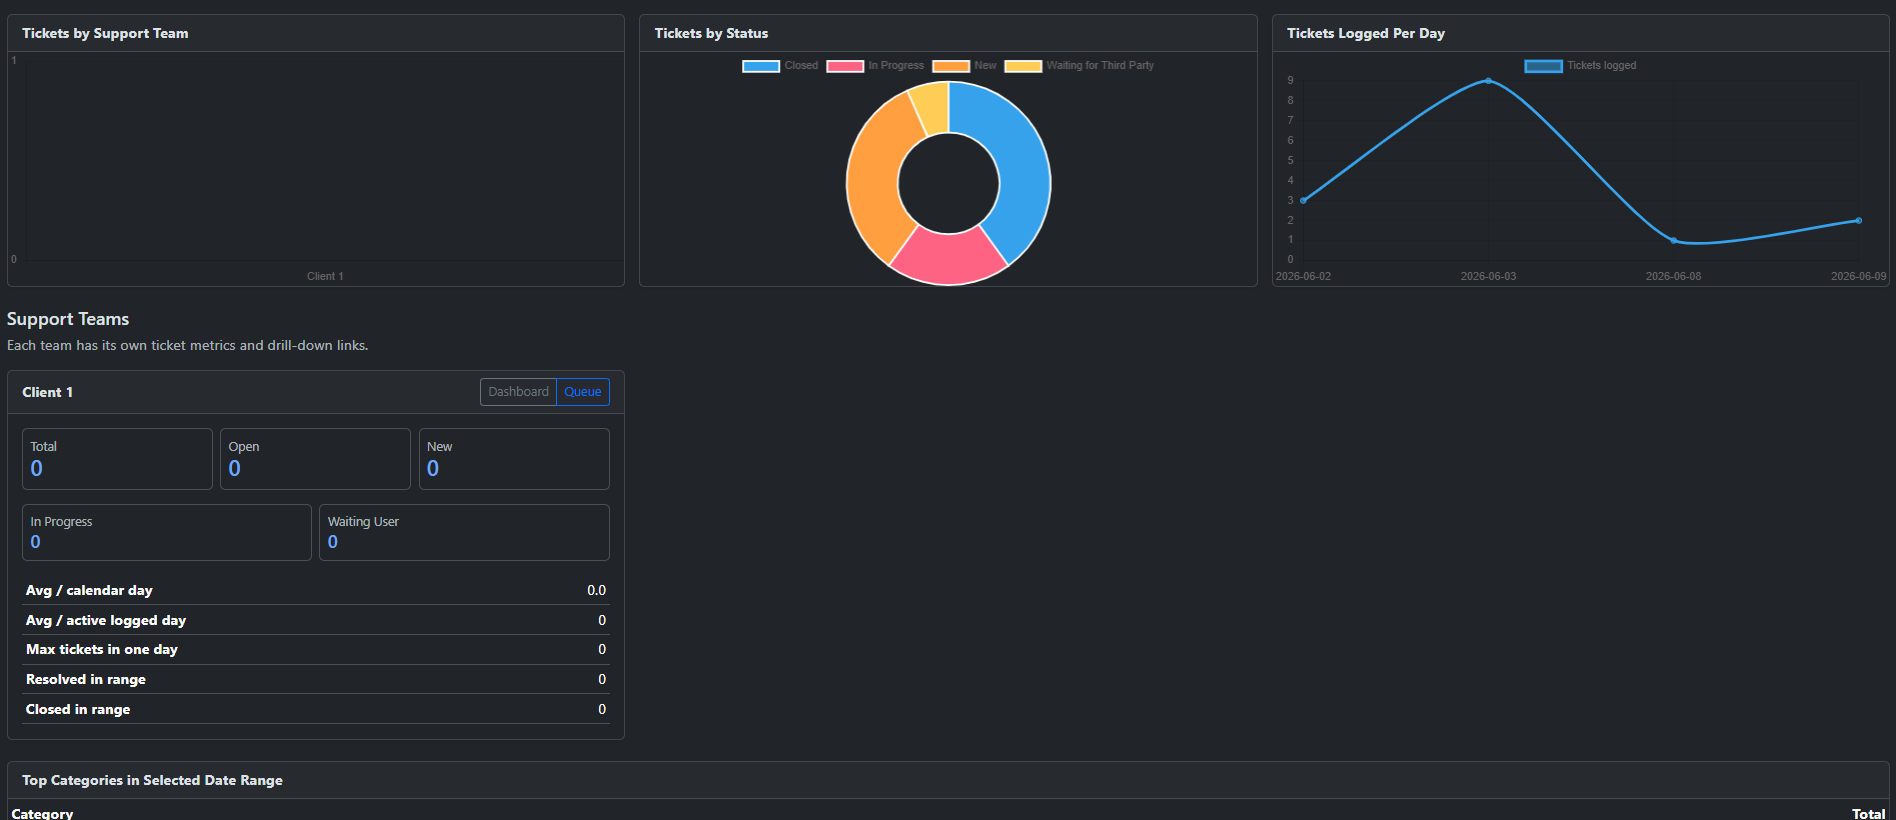This screenshot has width=1896, height=820.
Task: Toggle the New legend swatch
Action: tap(951, 66)
